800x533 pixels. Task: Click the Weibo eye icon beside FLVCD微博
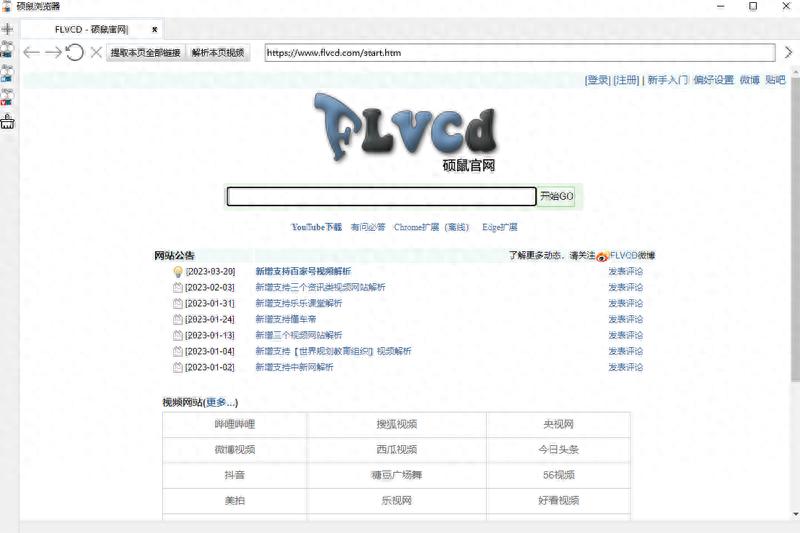(x=603, y=256)
